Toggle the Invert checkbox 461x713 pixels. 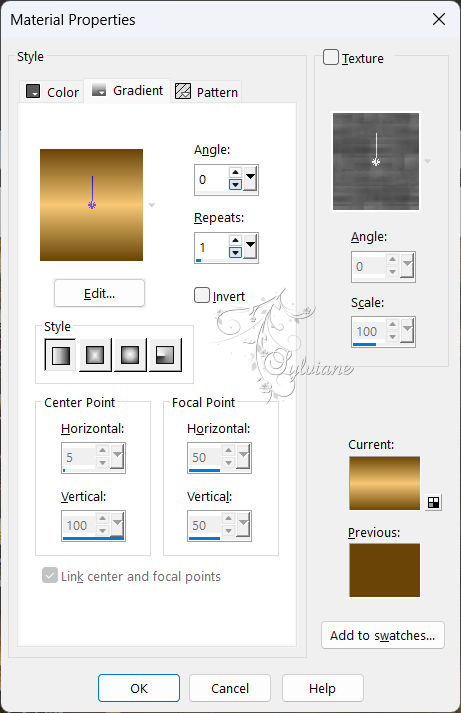(x=202, y=295)
